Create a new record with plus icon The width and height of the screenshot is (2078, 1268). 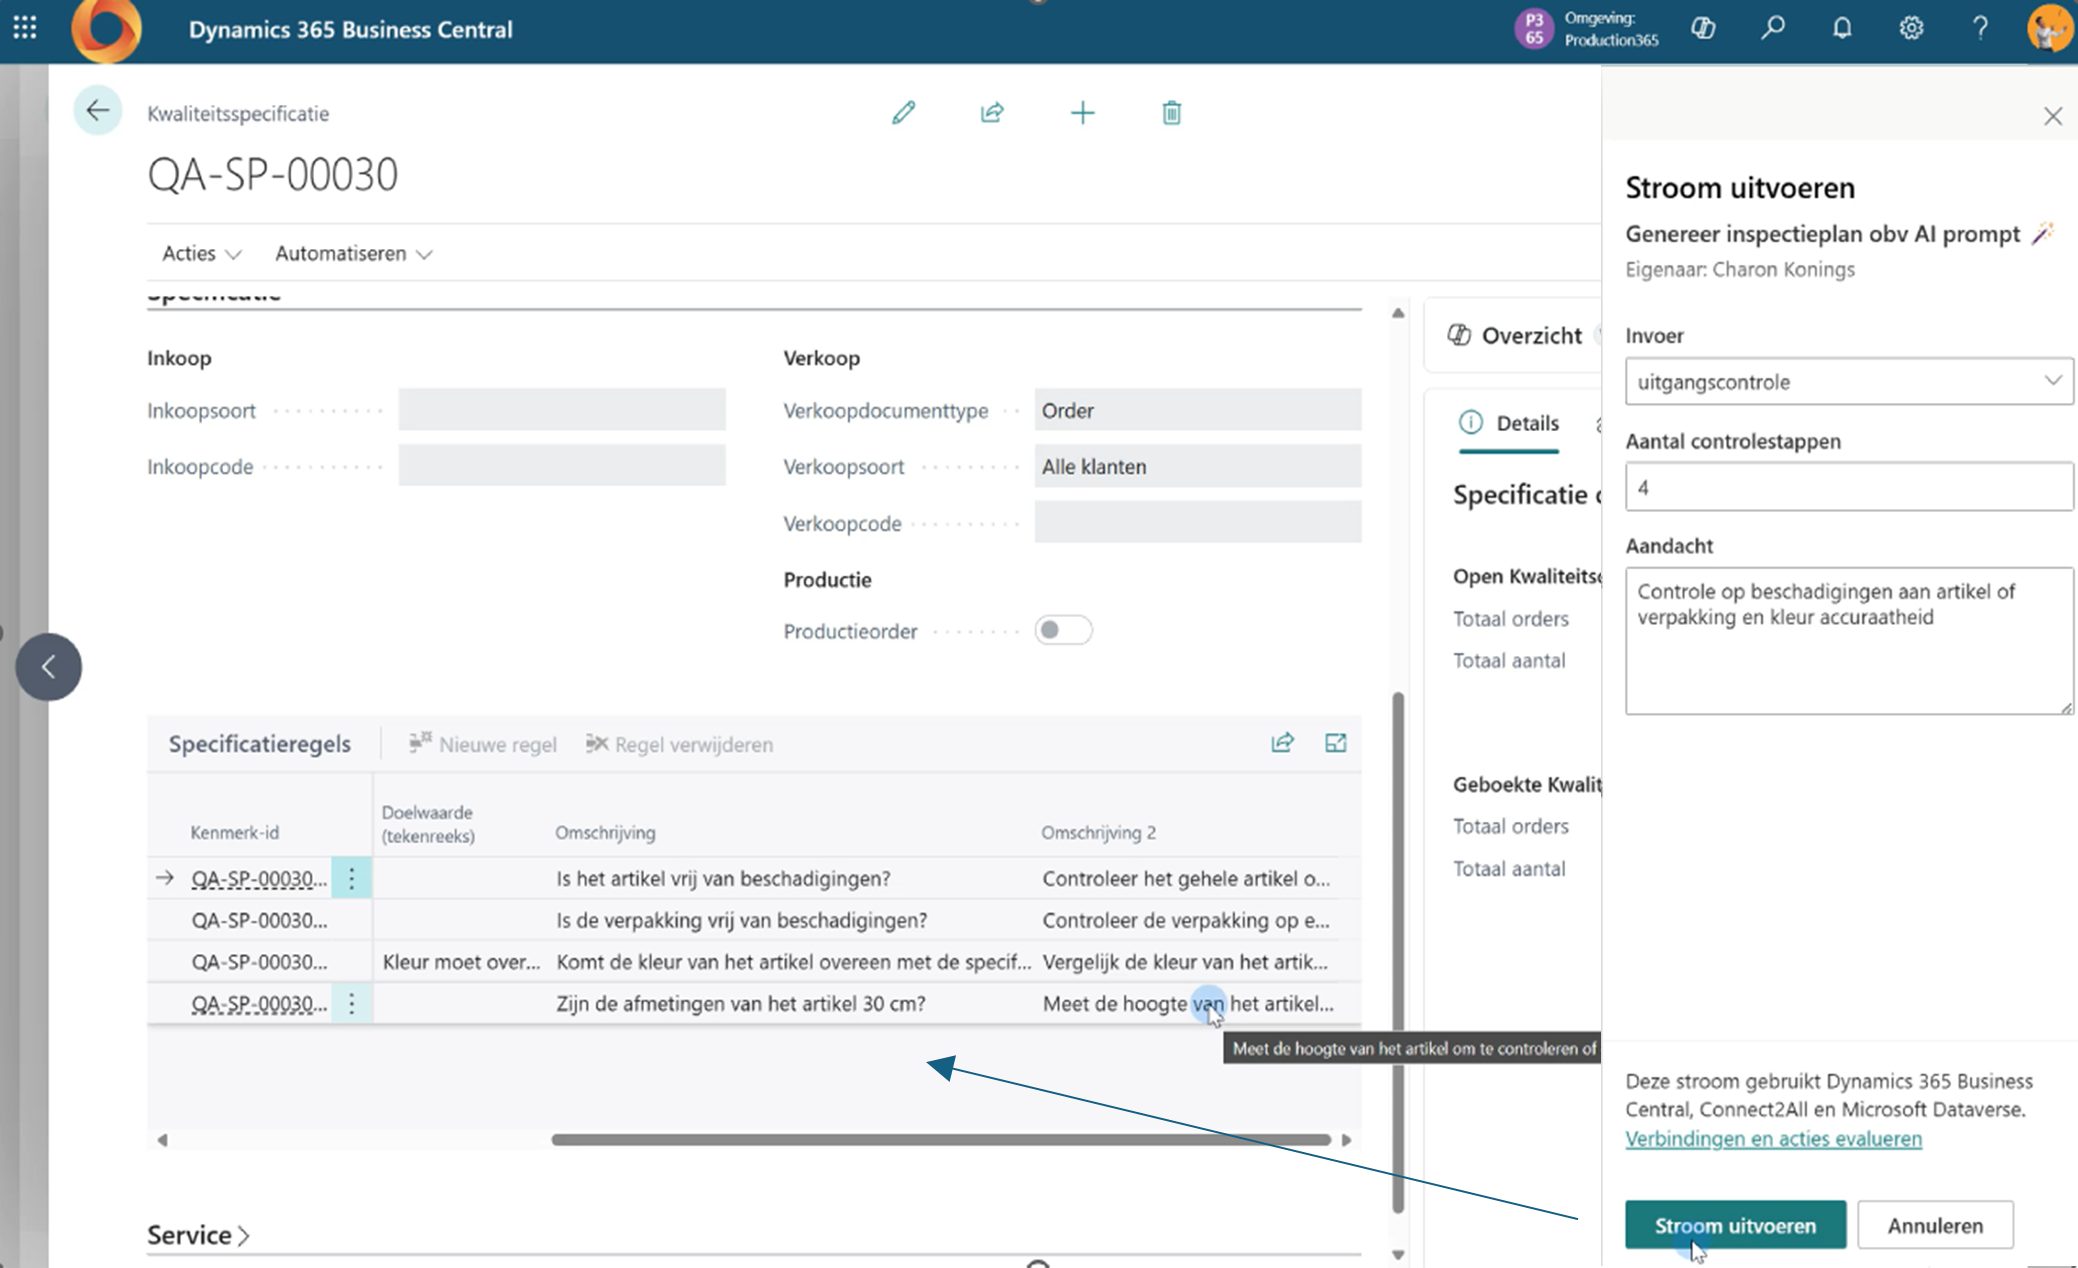[1082, 113]
